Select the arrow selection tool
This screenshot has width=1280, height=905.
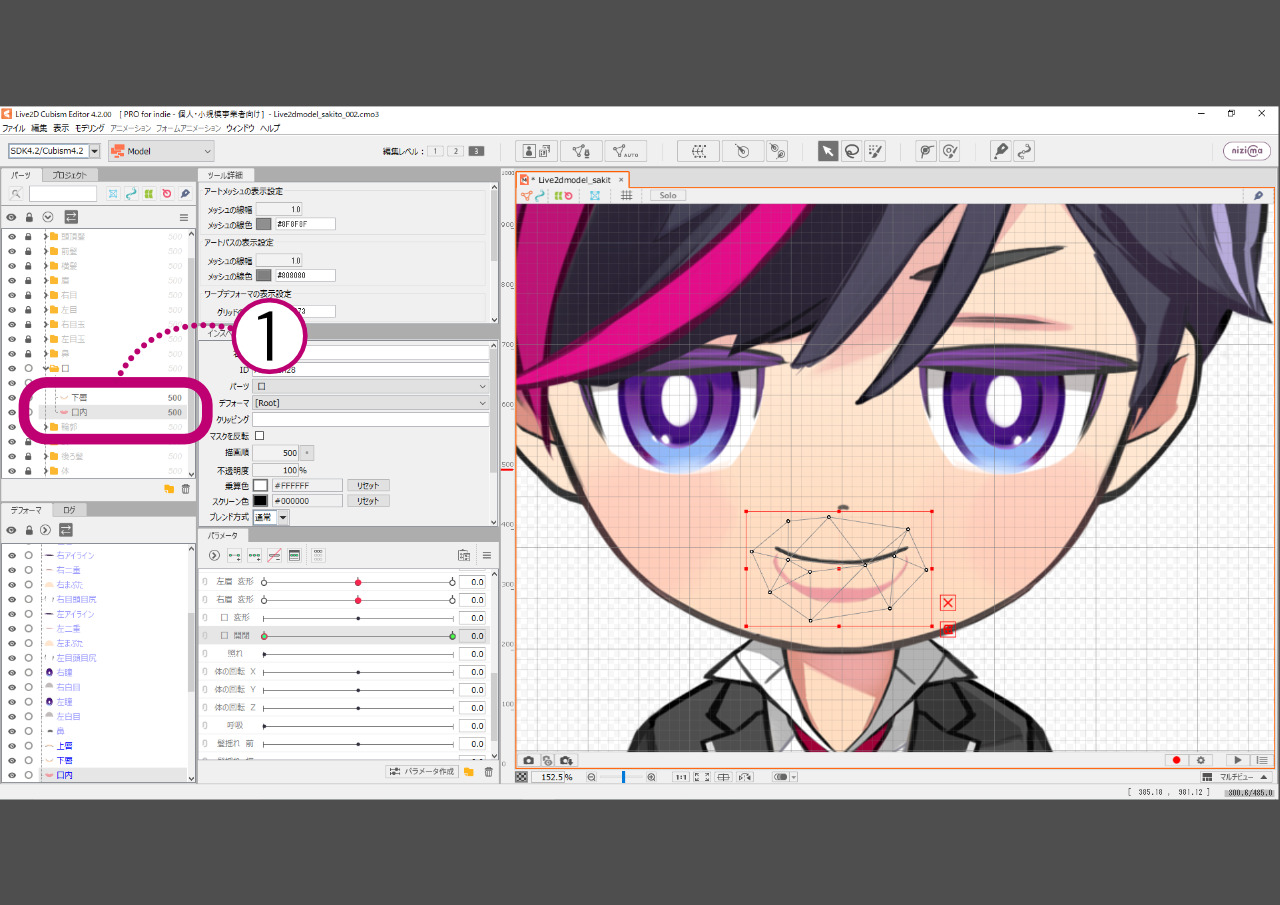pyautogui.click(x=828, y=151)
